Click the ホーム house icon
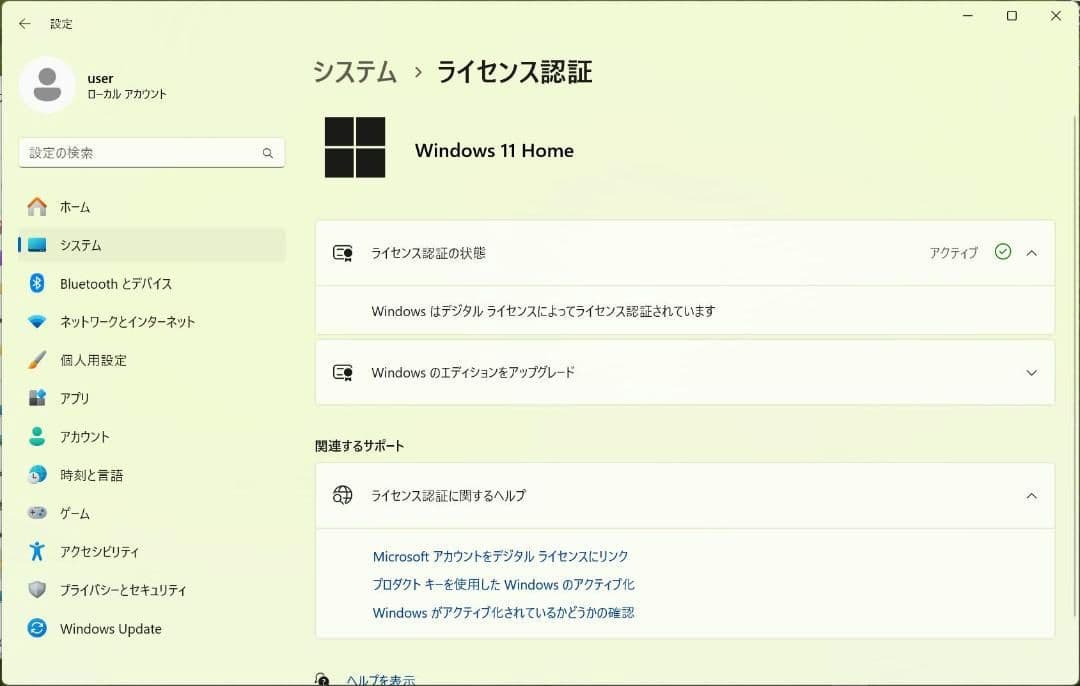The image size is (1080, 686). click(37, 207)
